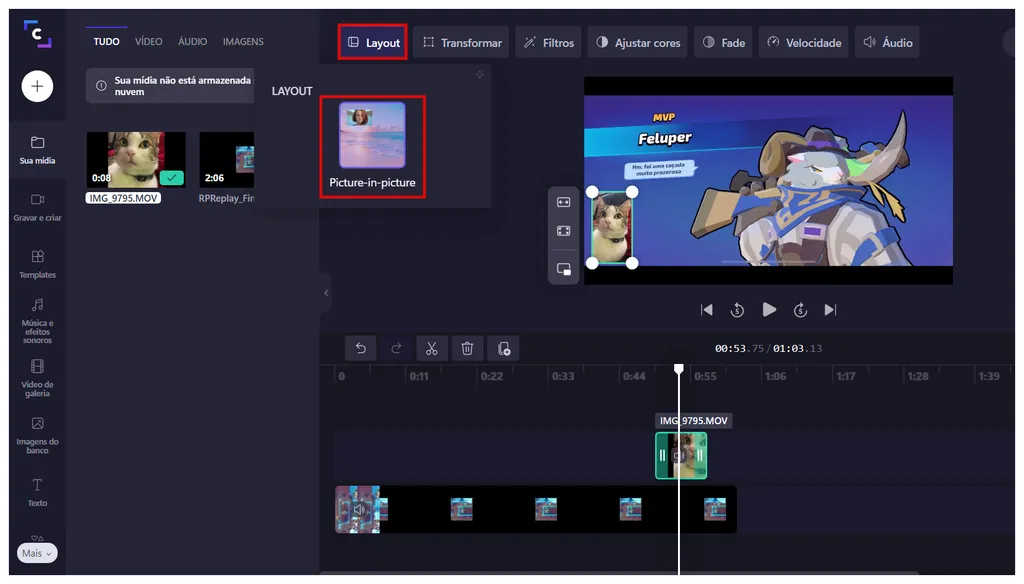Screen dimensions: 1024x584
Task: Click the fit-width icon beside preview
Action: pyautogui.click(x=564, y=203)
